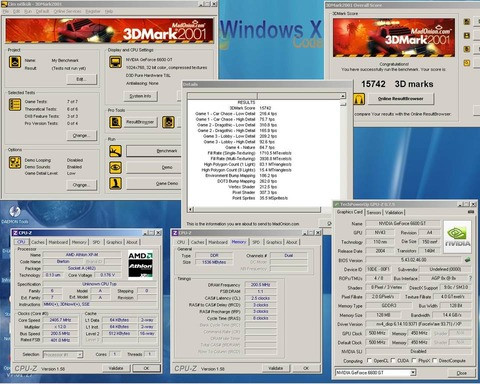The height and width of the screenshot is (384, 480).
Task: Enable the OpenCL checkbox in GPU-Z
Action: 369,361
